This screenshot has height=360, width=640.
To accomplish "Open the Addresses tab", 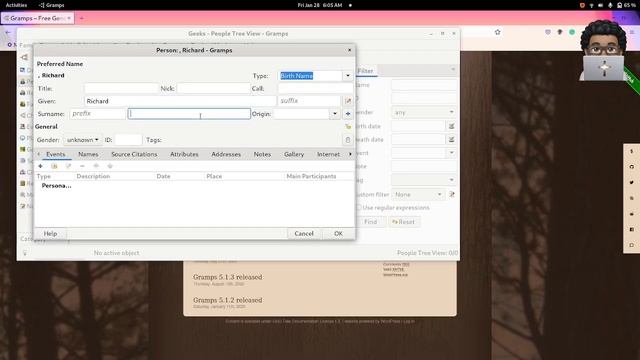I will tap(226, 154).
